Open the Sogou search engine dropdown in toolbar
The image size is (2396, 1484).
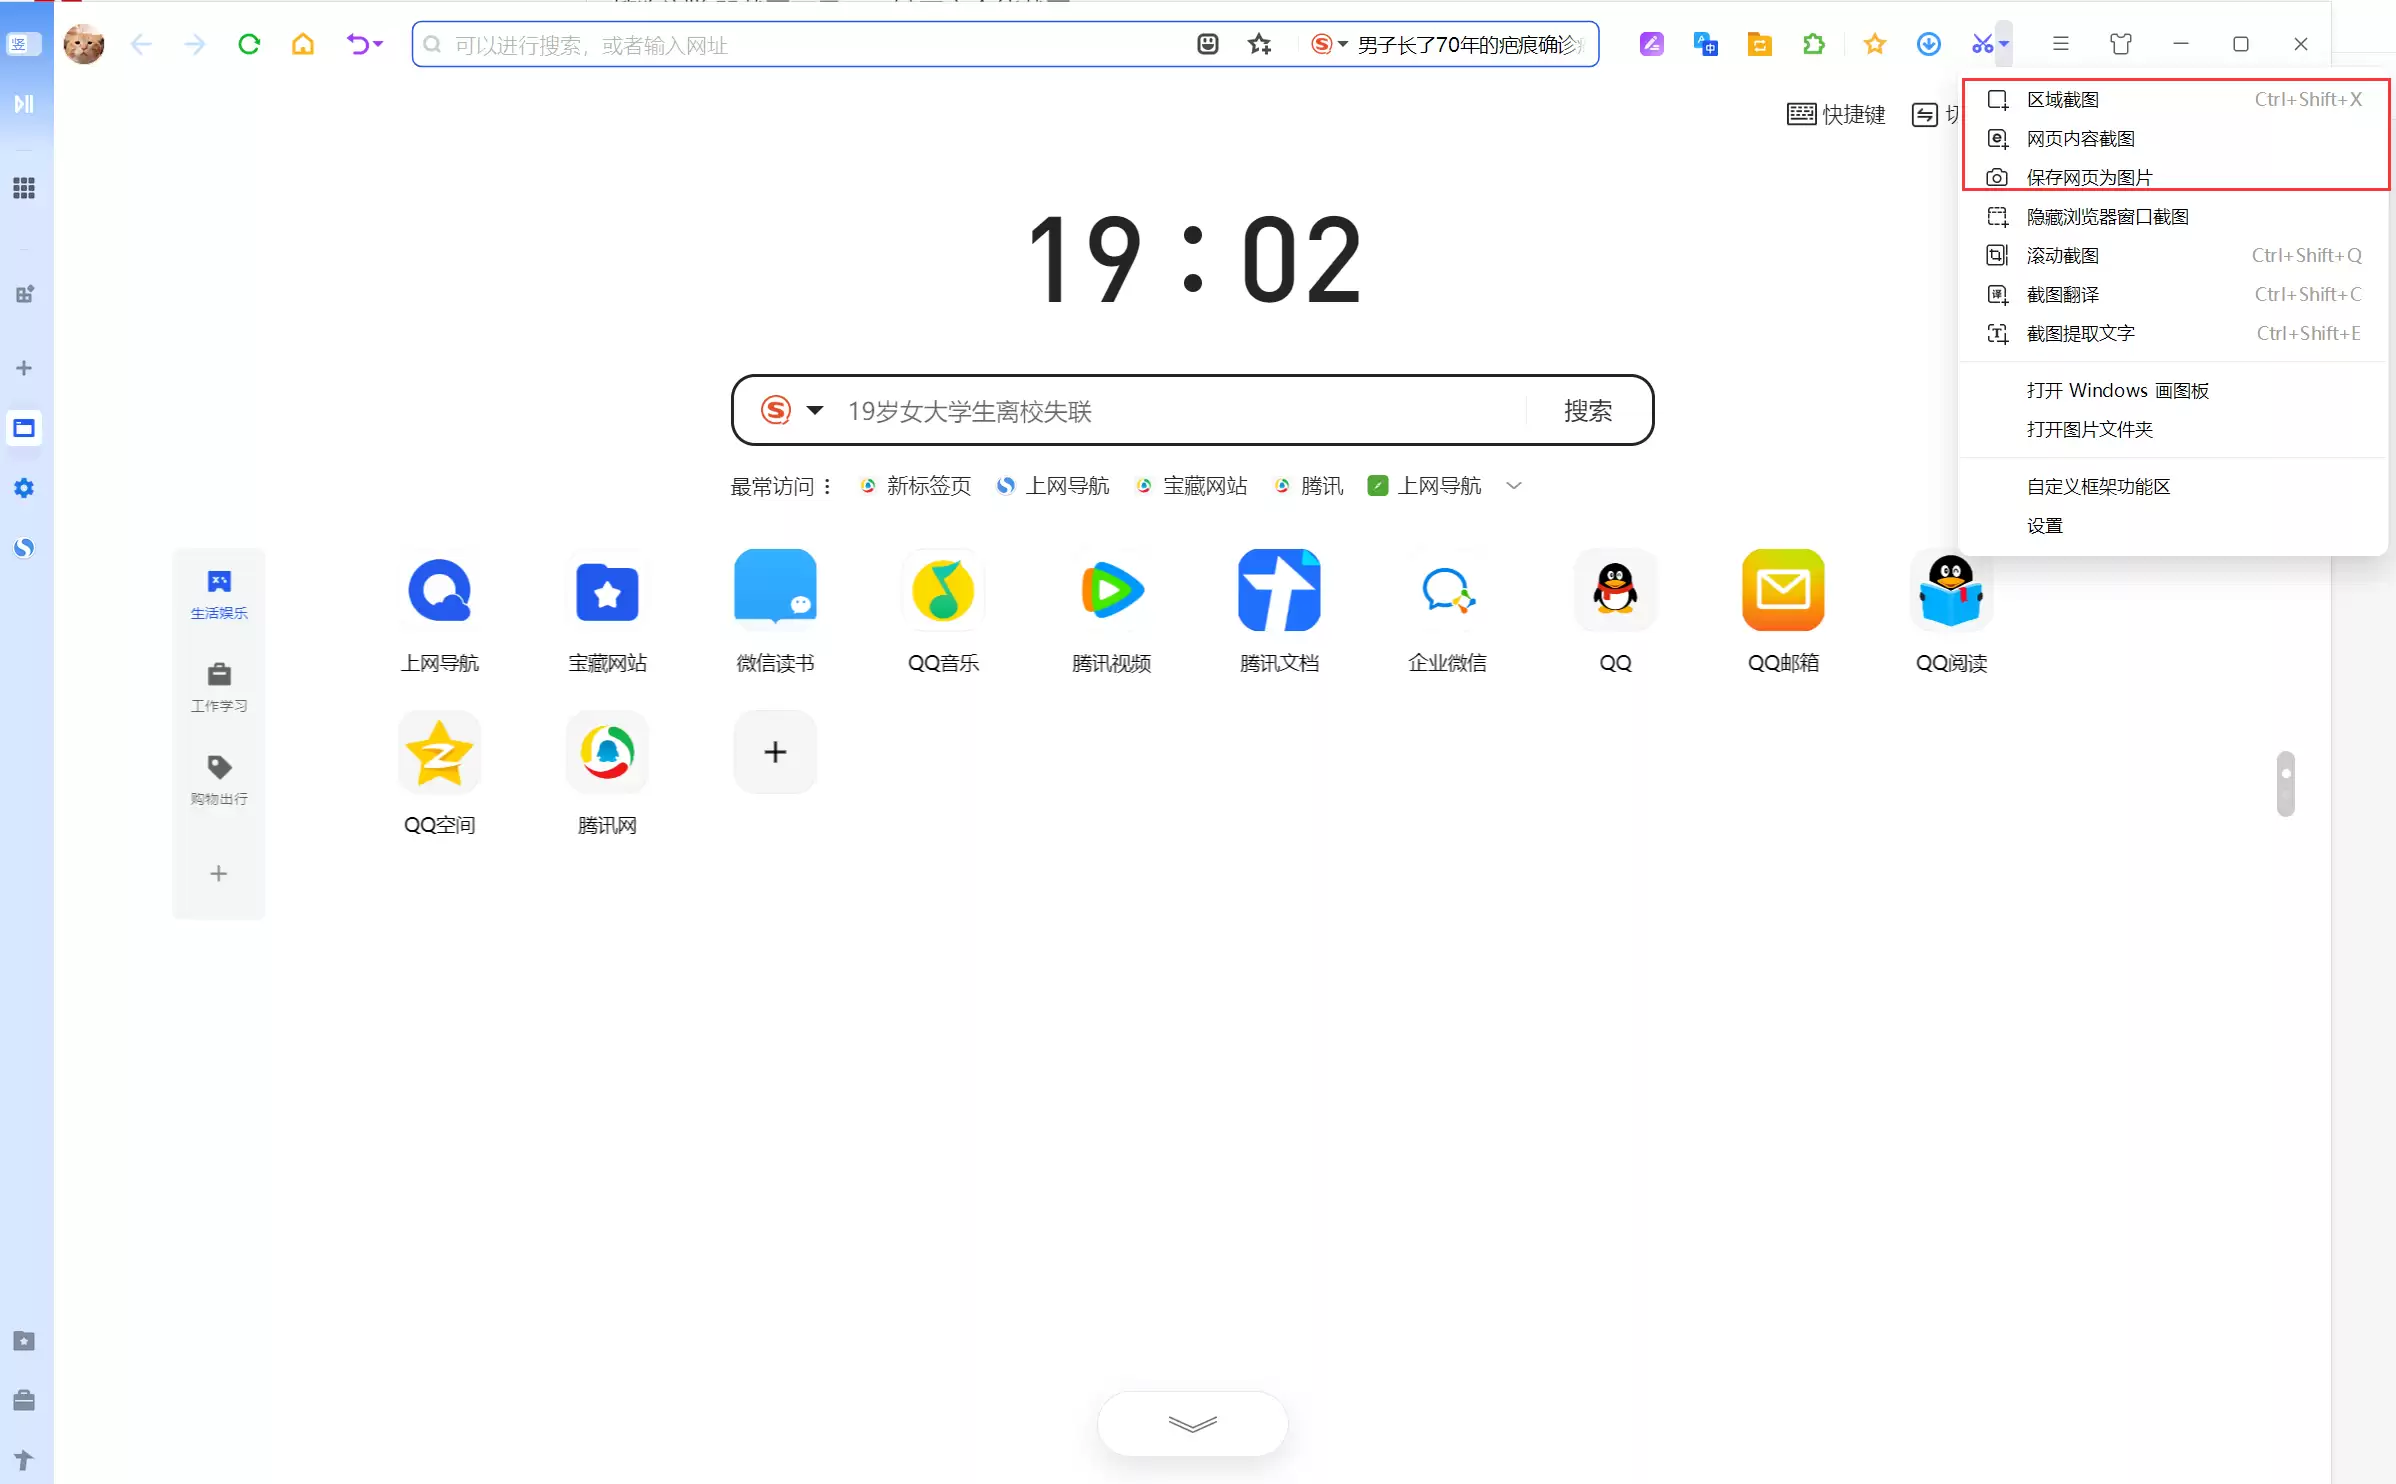[x=1329, y=44]
